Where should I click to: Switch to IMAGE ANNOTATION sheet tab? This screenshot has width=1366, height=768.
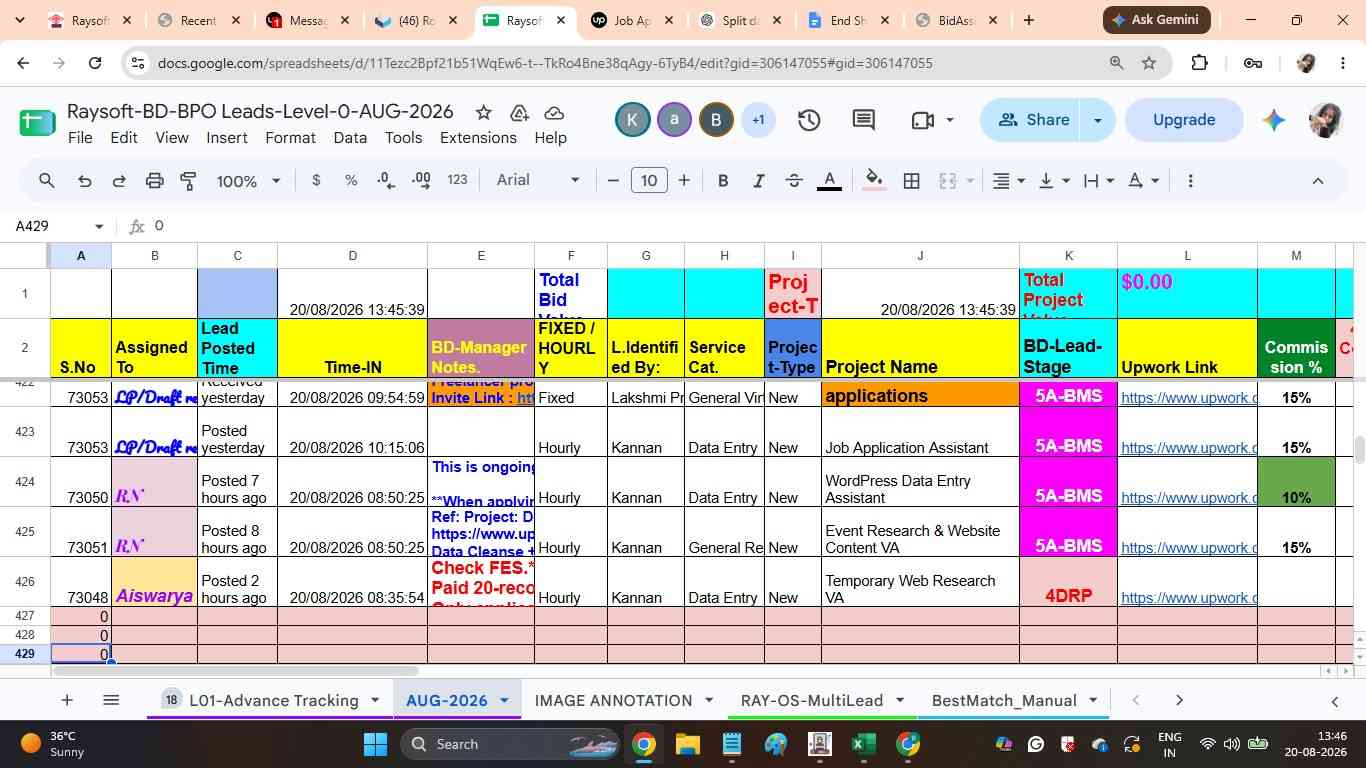613,700
